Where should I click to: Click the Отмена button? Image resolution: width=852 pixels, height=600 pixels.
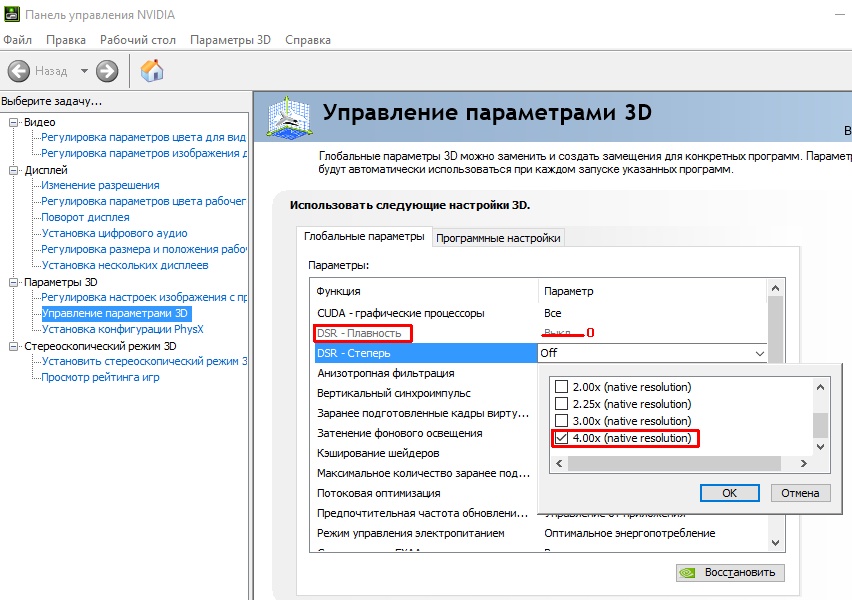[800, 493]
